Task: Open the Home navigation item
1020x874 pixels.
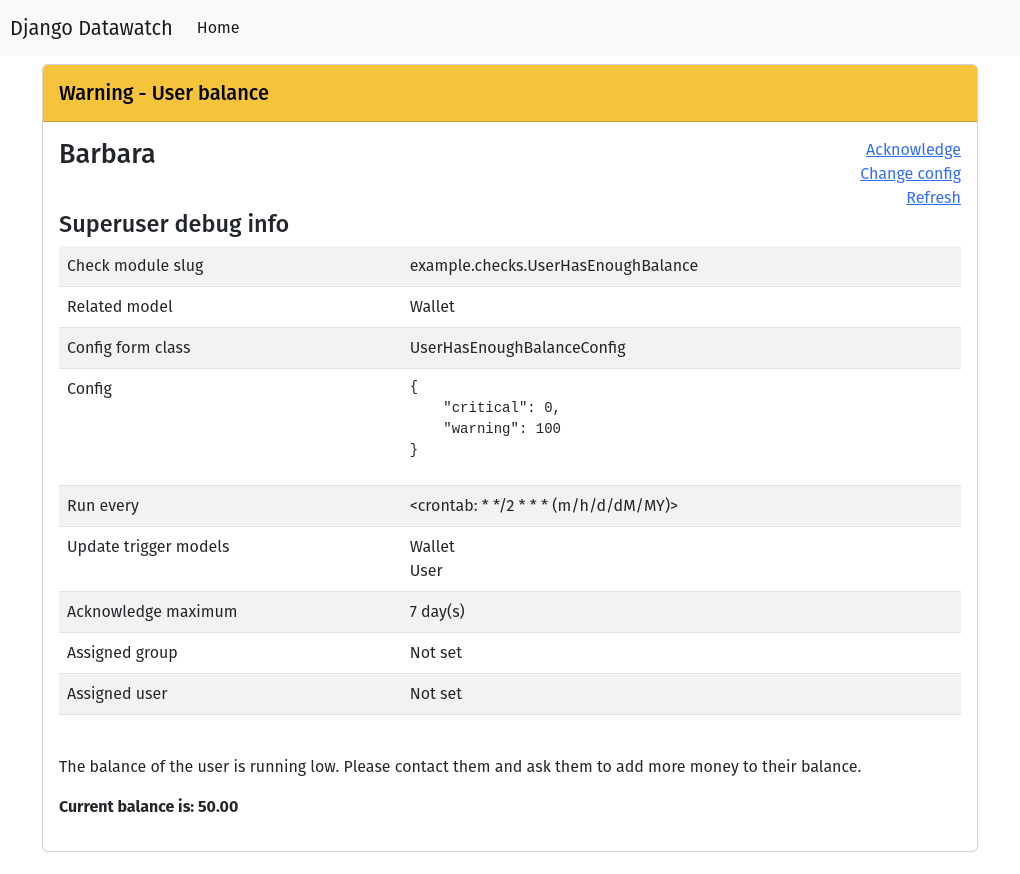Action: point(218,28)
